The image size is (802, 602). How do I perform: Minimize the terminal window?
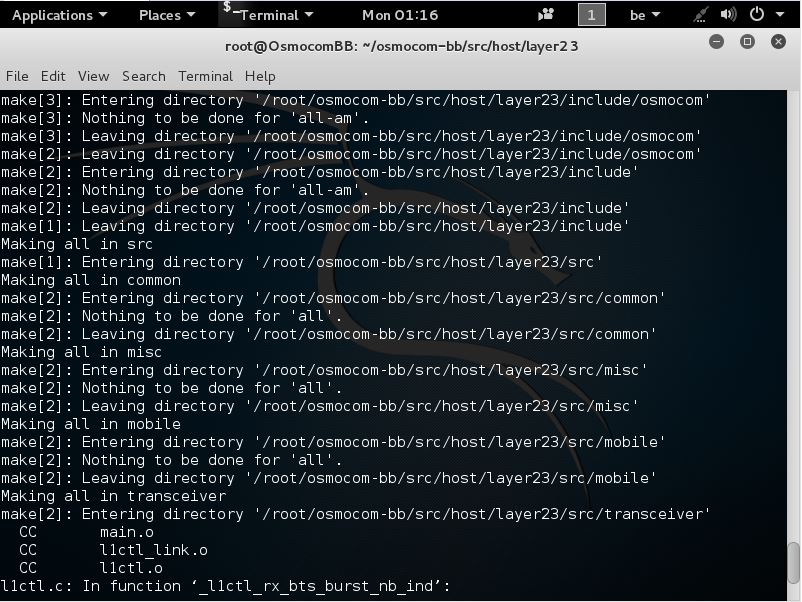coord(717,41)
